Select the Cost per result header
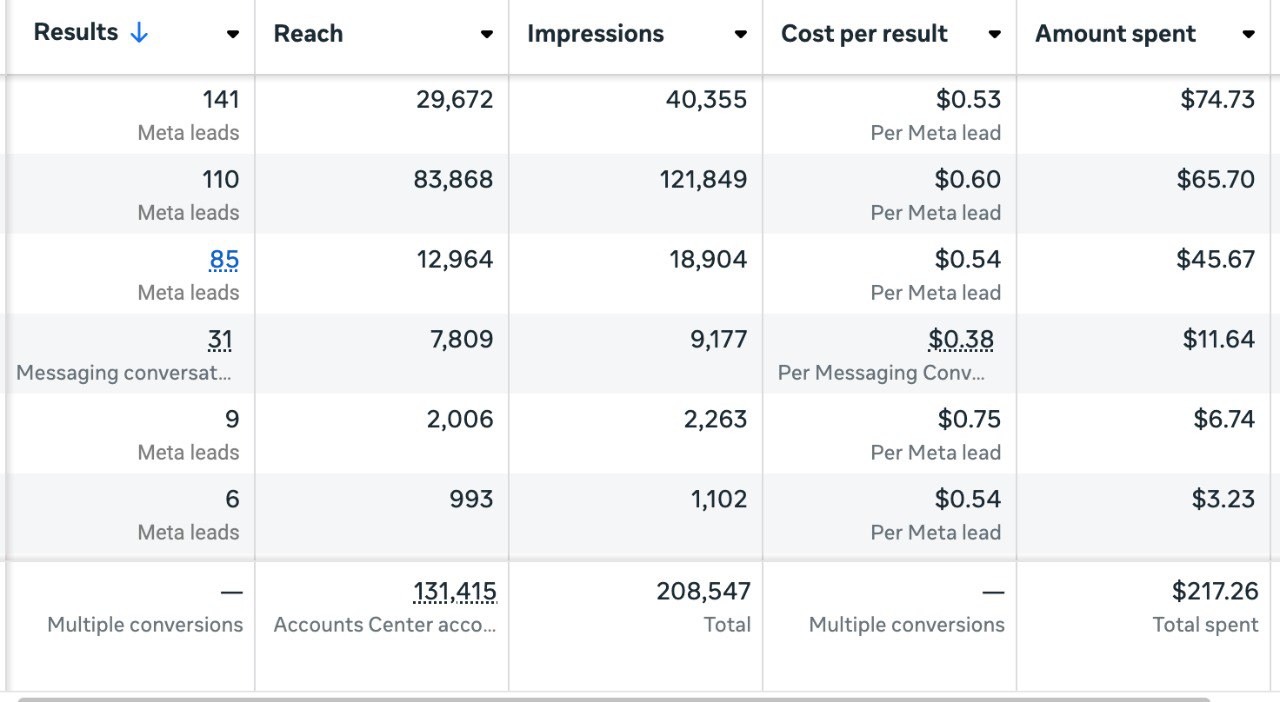Viewport: 1280px width, 702px height. click(x=864, y=34)
